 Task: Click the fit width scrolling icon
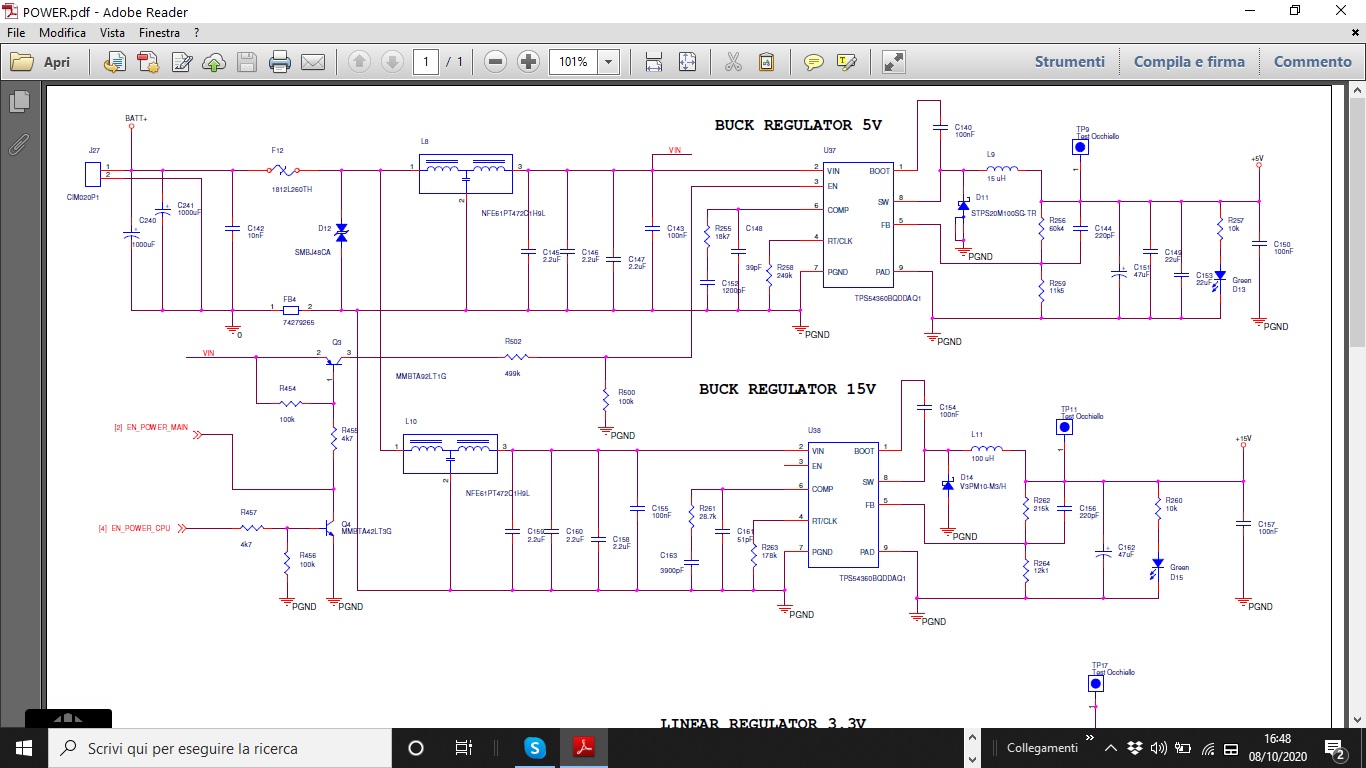coord(653,62)
